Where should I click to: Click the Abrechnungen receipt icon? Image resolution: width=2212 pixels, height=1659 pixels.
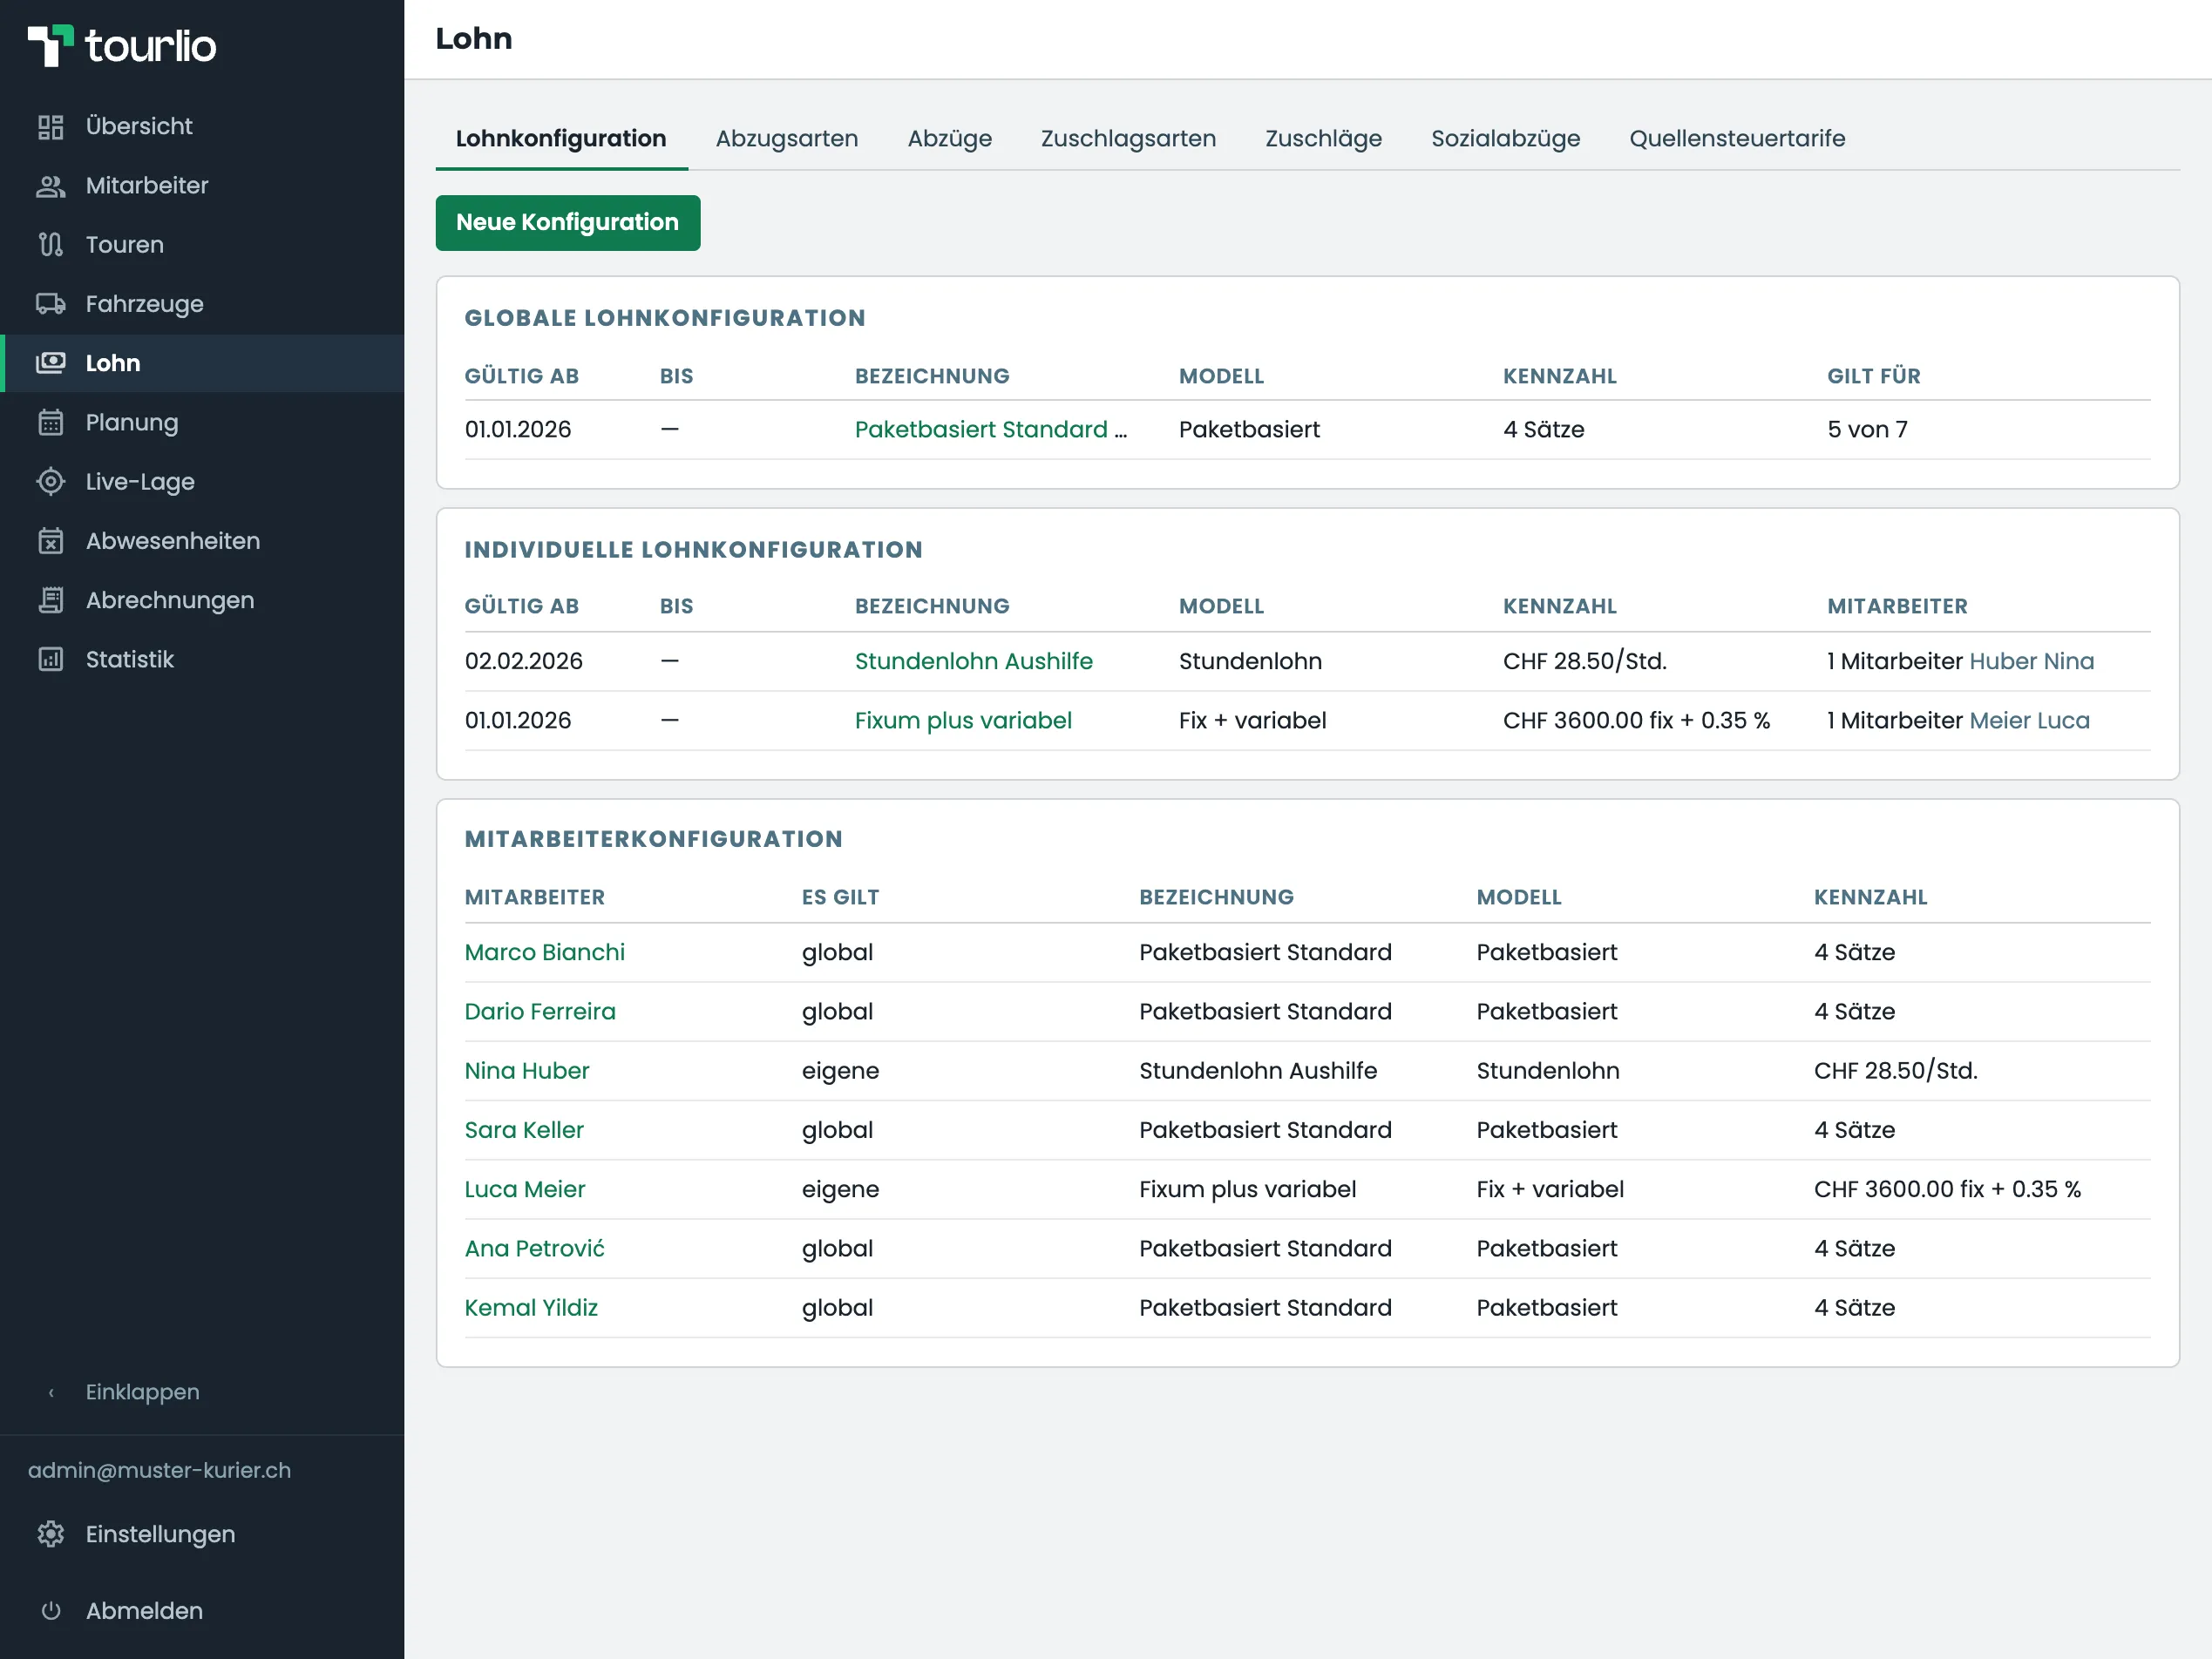point(51,600)
